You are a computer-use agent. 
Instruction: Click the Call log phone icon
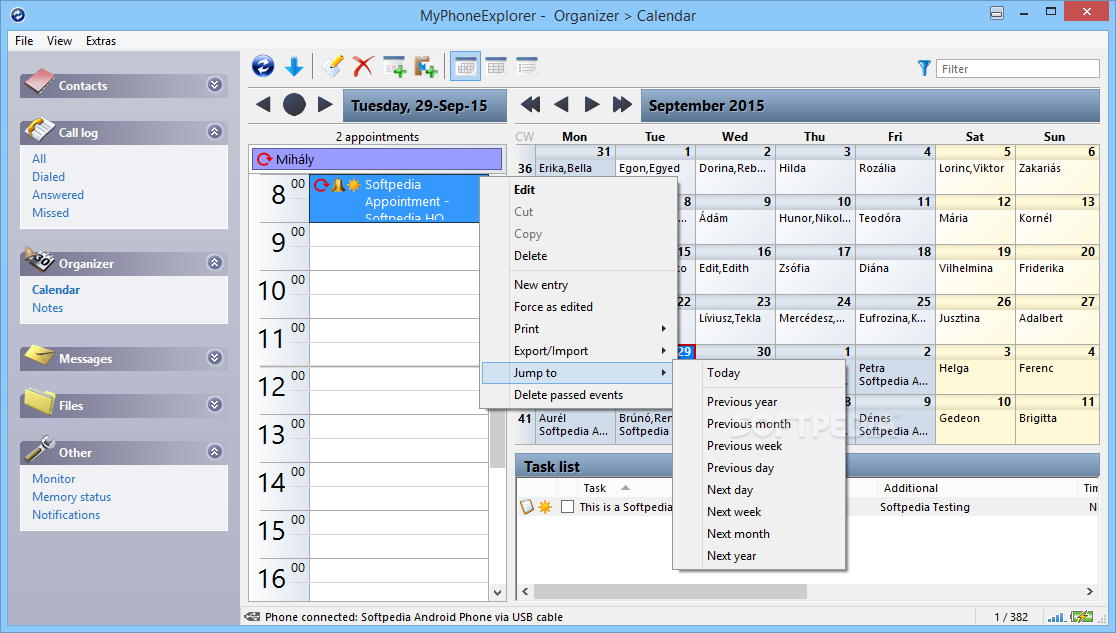point(39,129)
